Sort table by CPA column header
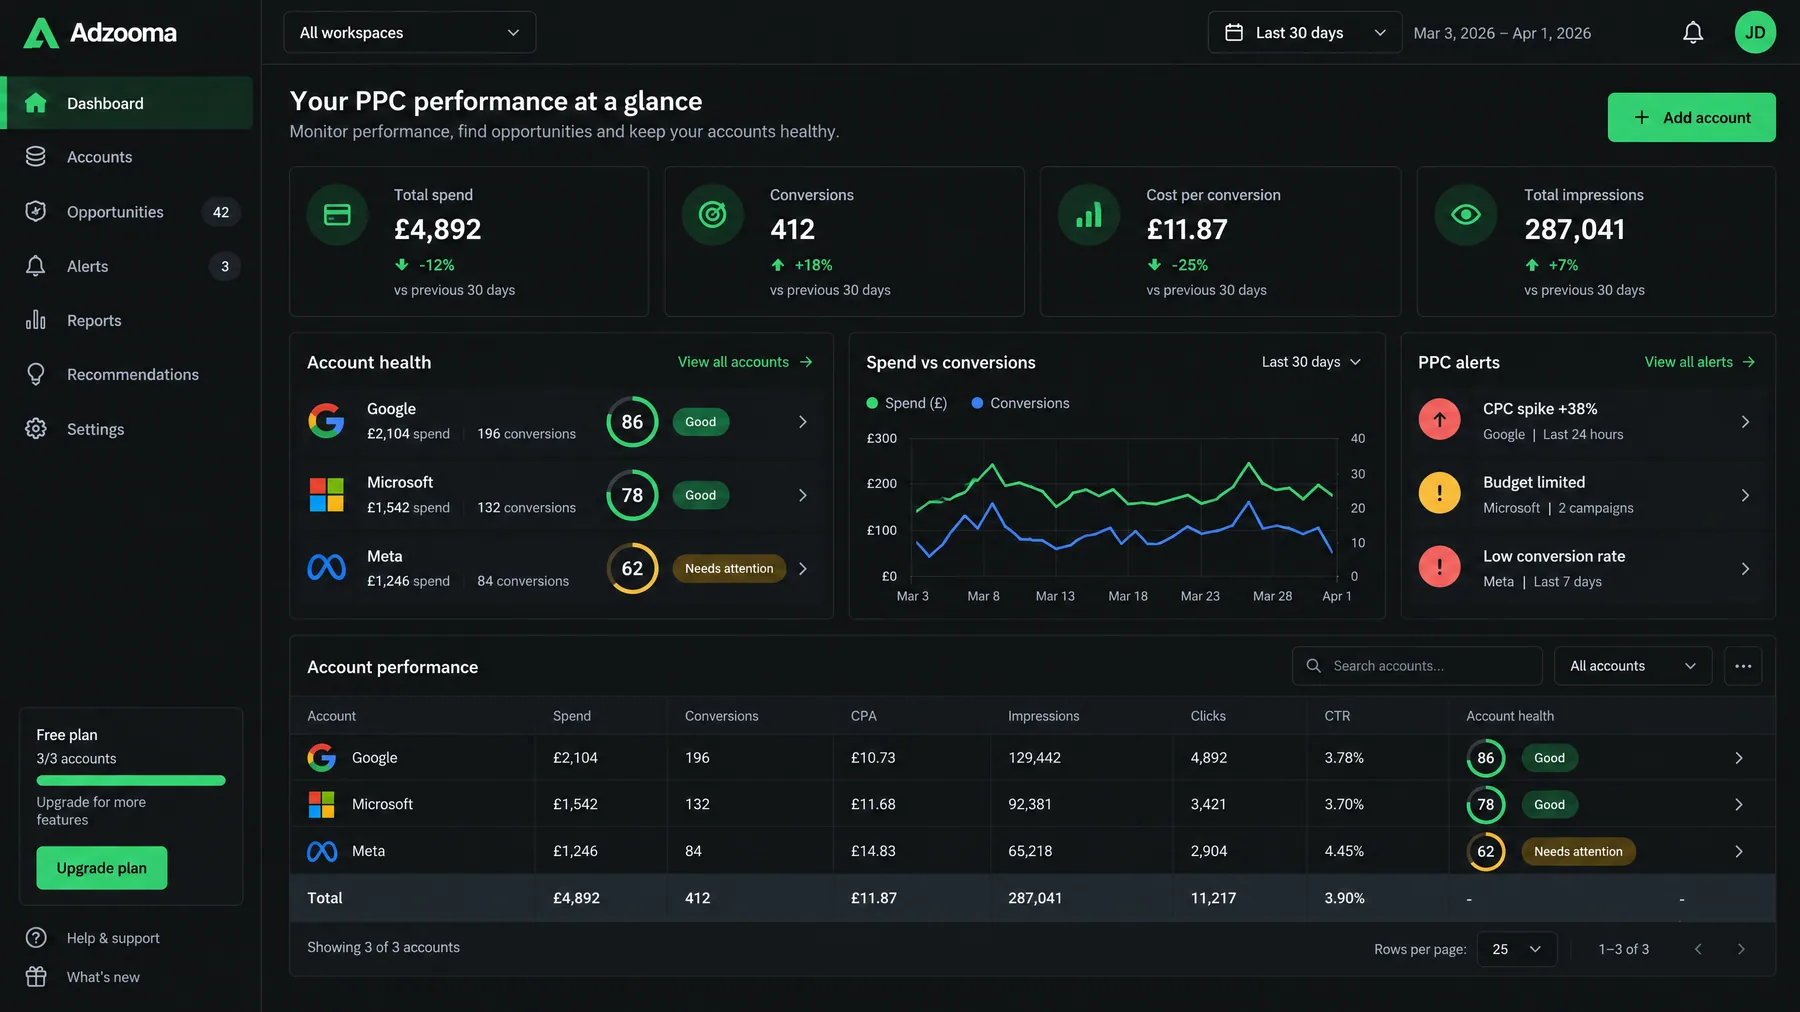Screen dimensions: 1800x1012 tap(864, 716)
